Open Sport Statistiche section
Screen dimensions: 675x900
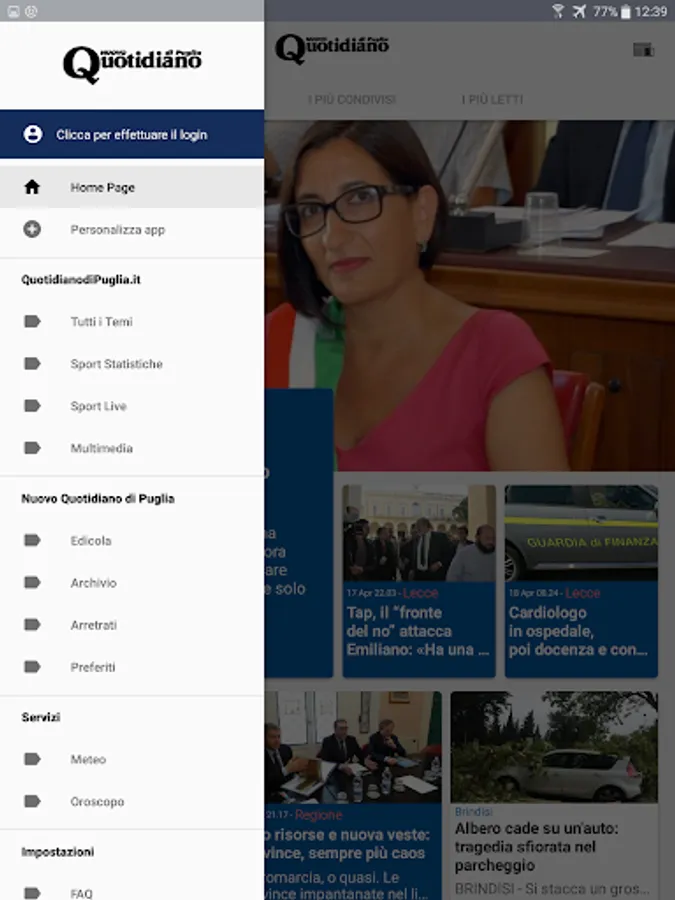(x=132, y=363)
